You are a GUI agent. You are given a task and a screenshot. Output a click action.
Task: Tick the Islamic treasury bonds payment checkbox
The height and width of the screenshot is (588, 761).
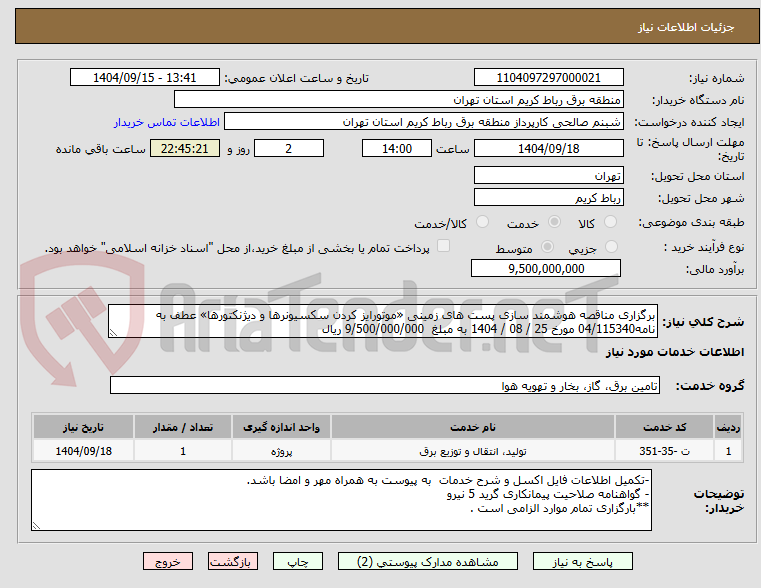(443, 246)
